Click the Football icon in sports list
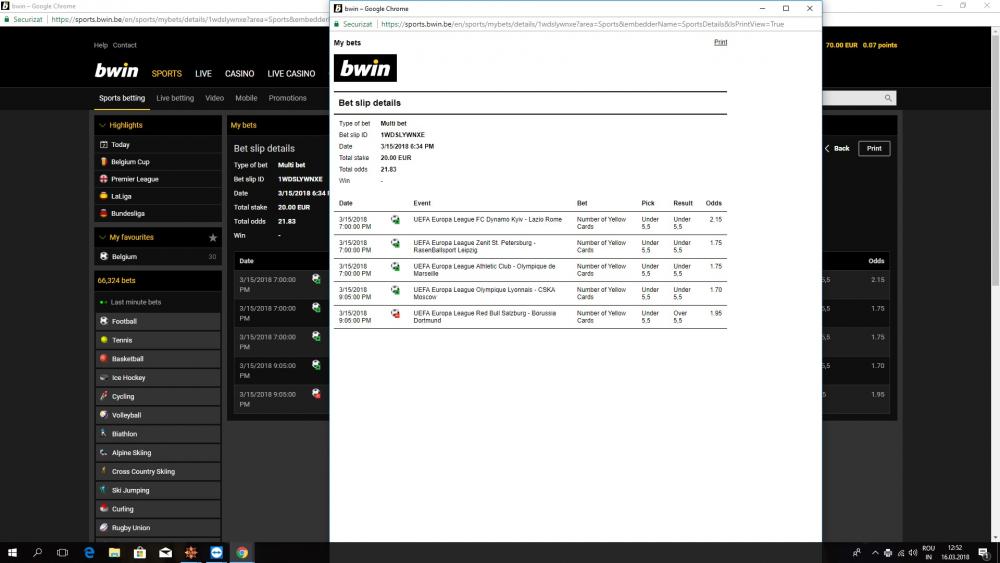This screenshot has width=1000, height=563. click(104, 321)
